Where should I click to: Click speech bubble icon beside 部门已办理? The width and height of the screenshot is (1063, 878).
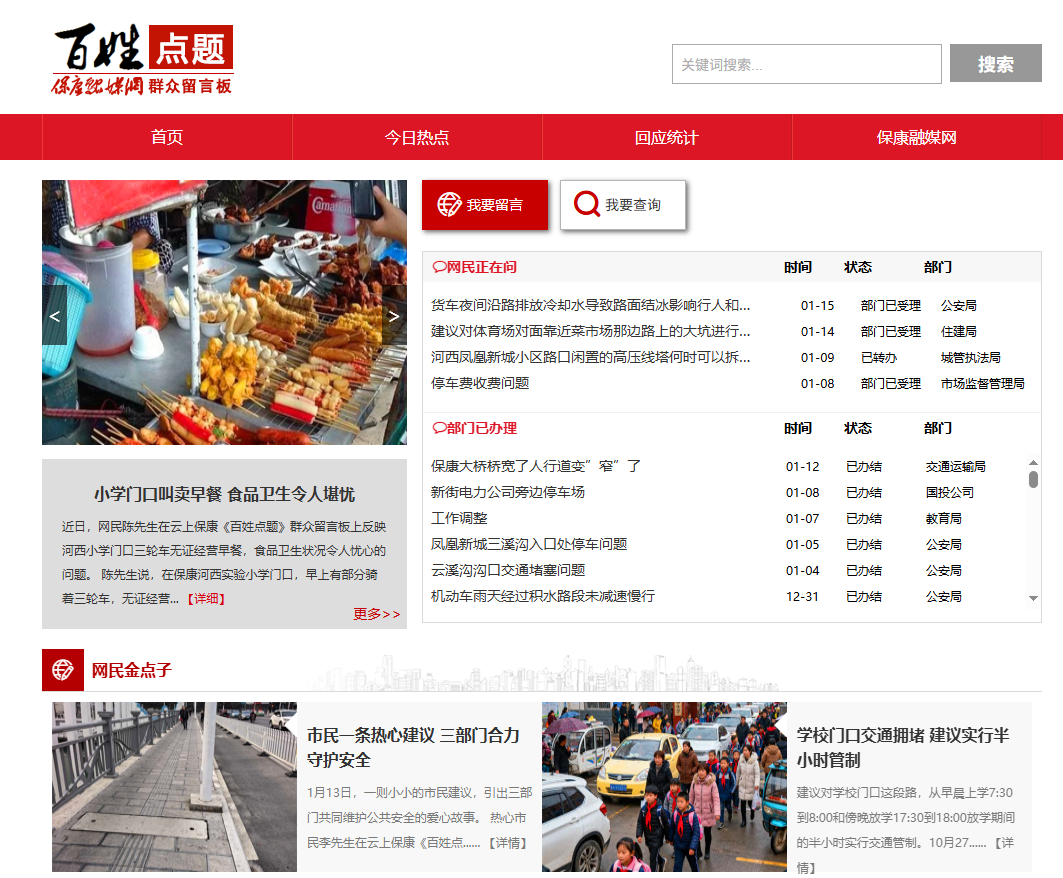pos(438,428)
